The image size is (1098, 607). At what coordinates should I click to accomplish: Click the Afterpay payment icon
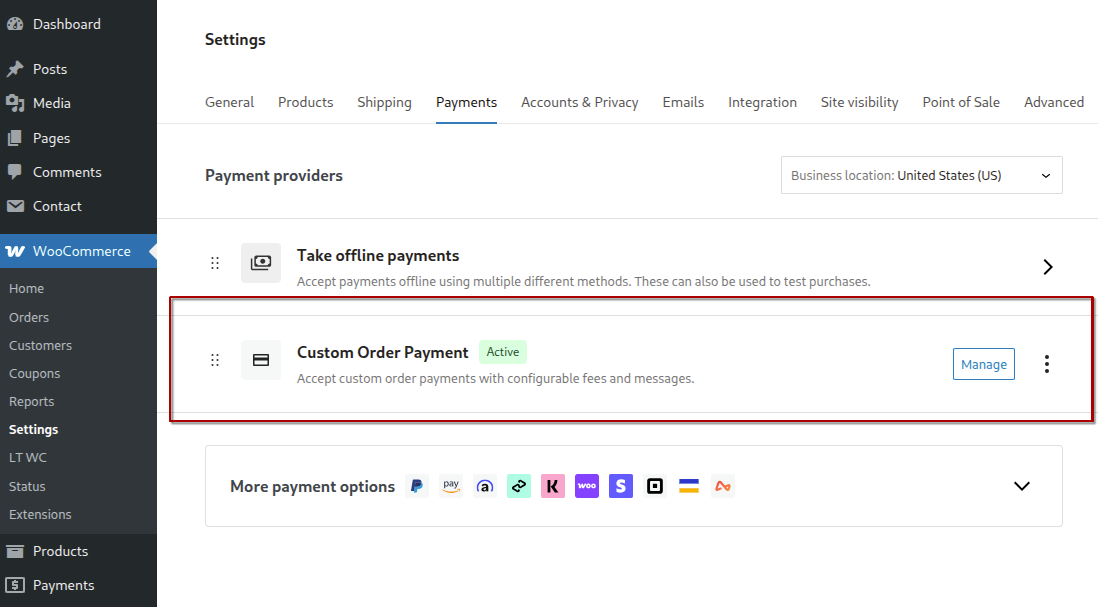519,486
